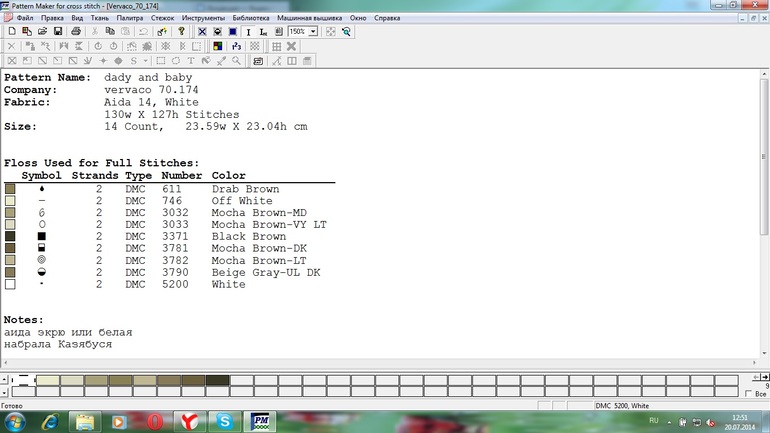Toggle the crossed-stitch X view mode button
Viewport: 770px width, 433px height.
[x=202, y=31]
